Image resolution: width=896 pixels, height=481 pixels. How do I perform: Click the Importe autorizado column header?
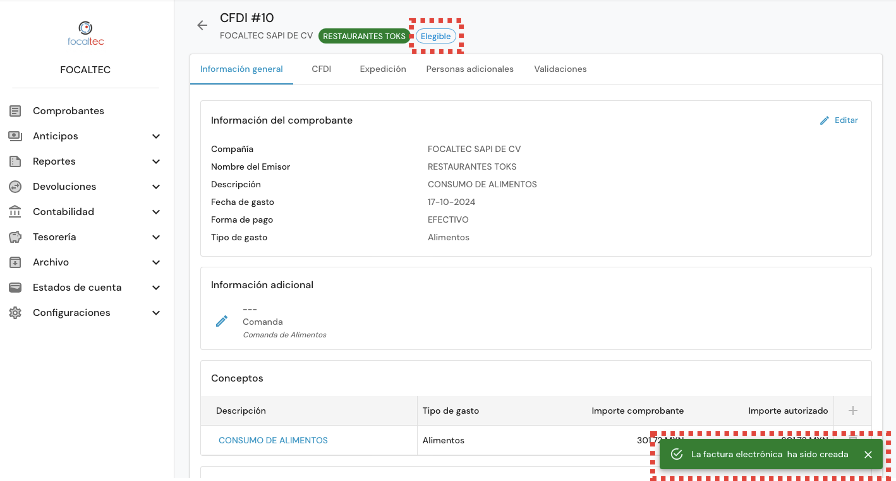click(788, 411)
